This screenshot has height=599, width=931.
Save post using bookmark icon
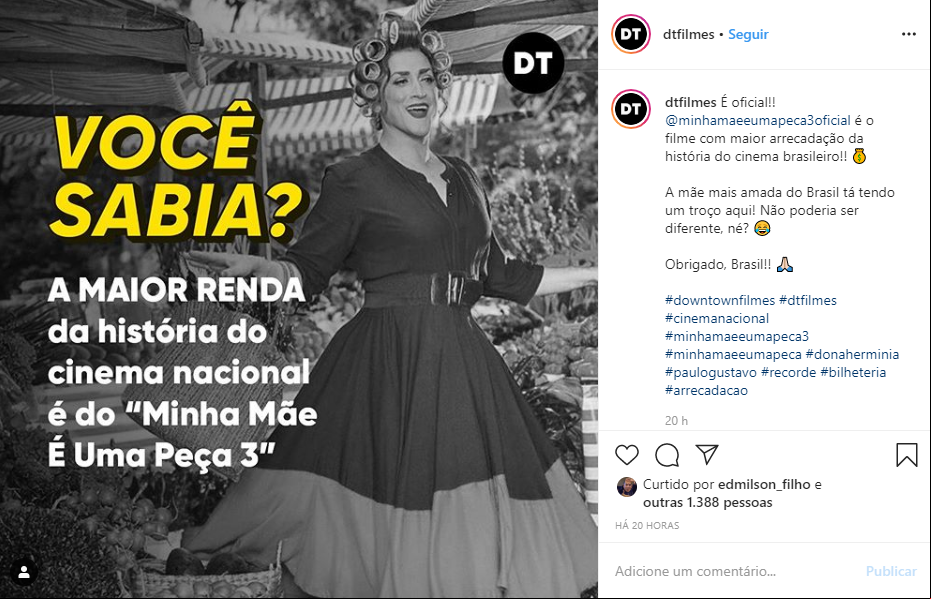pyautogui.click(x=907, y=455)
